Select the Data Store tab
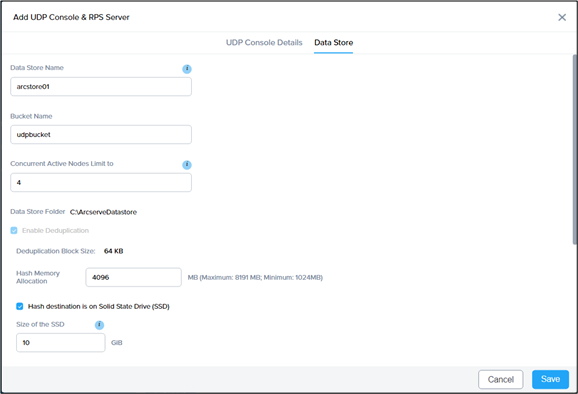 click(x=334, y=43)
